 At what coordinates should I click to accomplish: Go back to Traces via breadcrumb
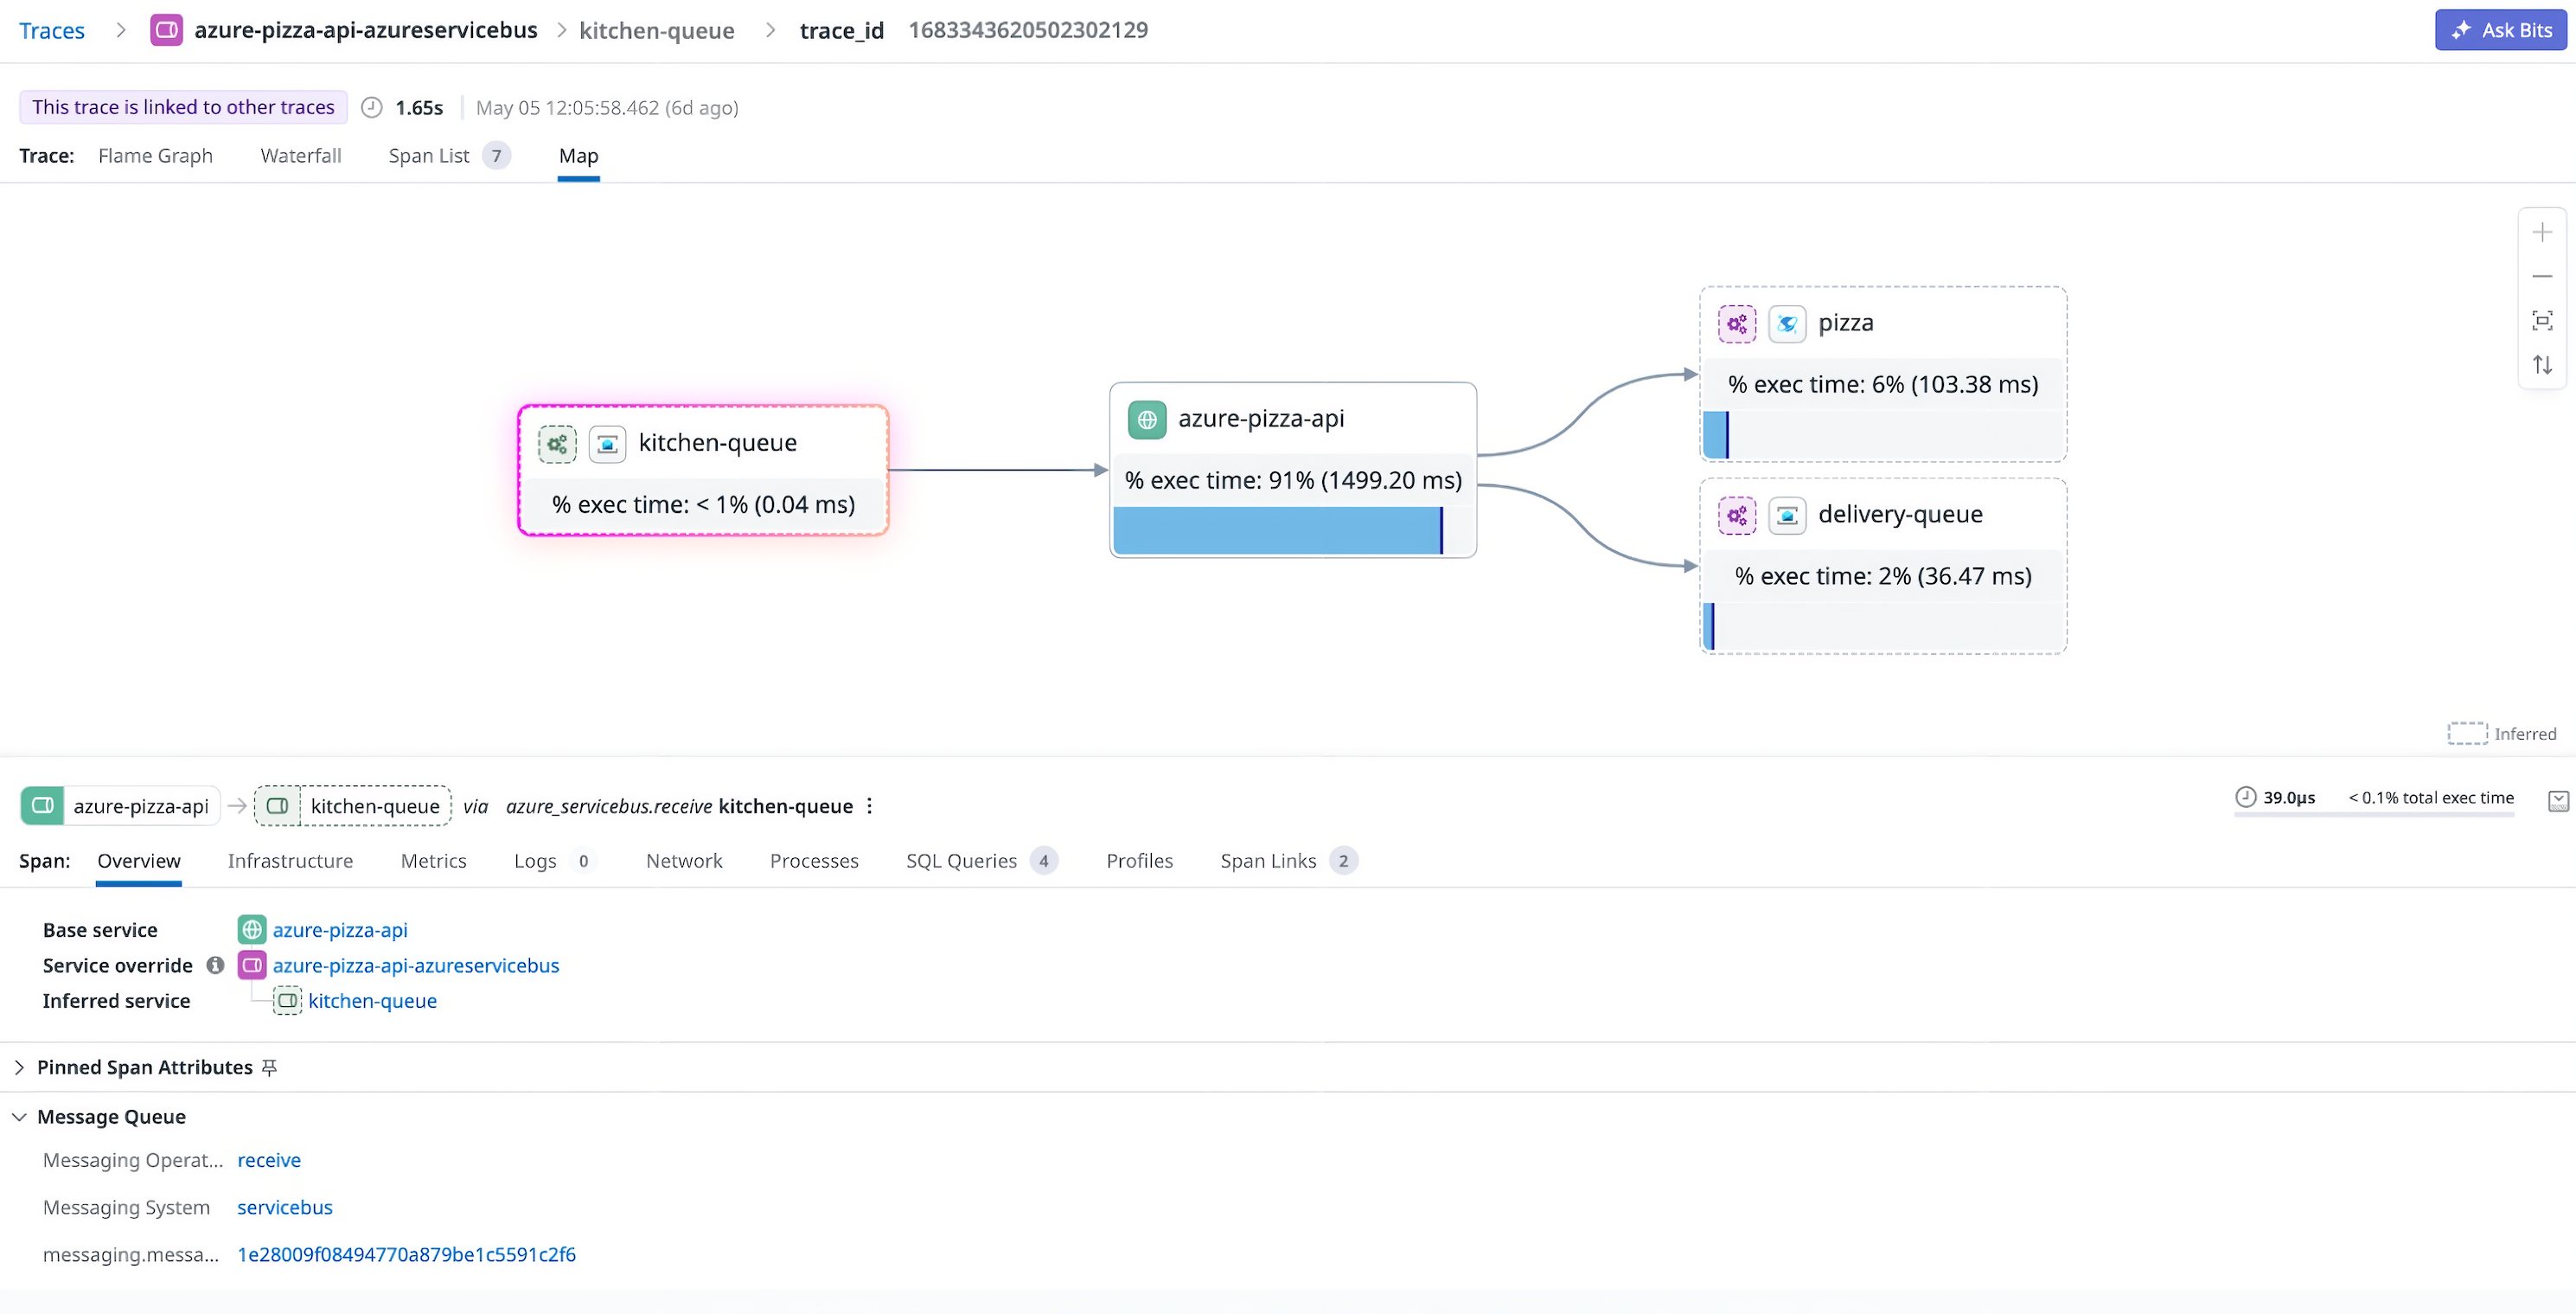pyautogui.click(x=52, y=30)
